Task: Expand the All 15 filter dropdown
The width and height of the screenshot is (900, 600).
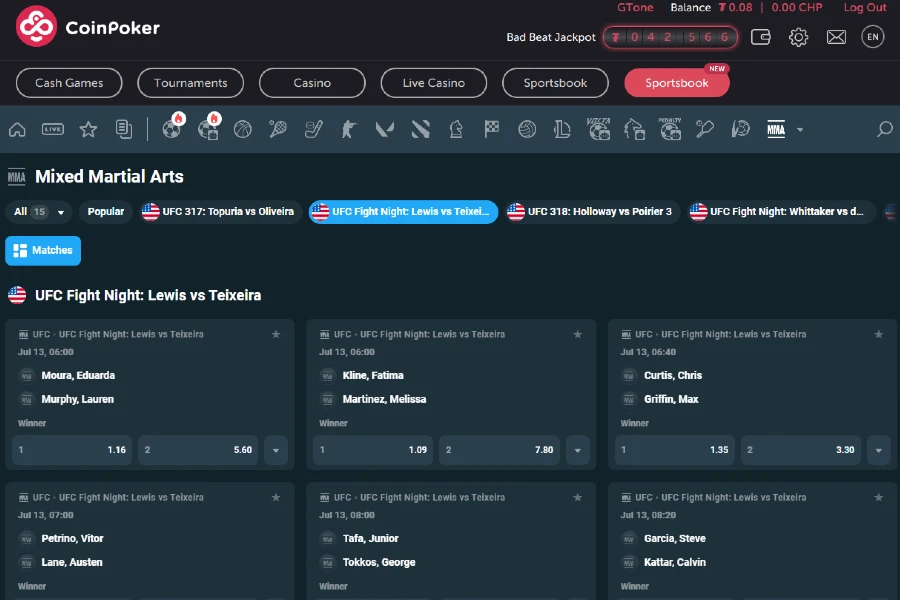Action: tap(36, 211)
